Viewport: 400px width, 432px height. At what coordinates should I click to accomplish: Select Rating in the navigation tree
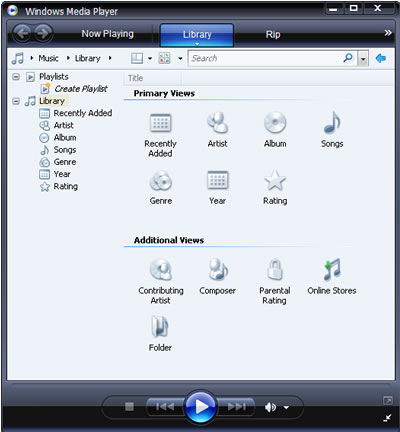pyautogui.click(x=65, y=186)
